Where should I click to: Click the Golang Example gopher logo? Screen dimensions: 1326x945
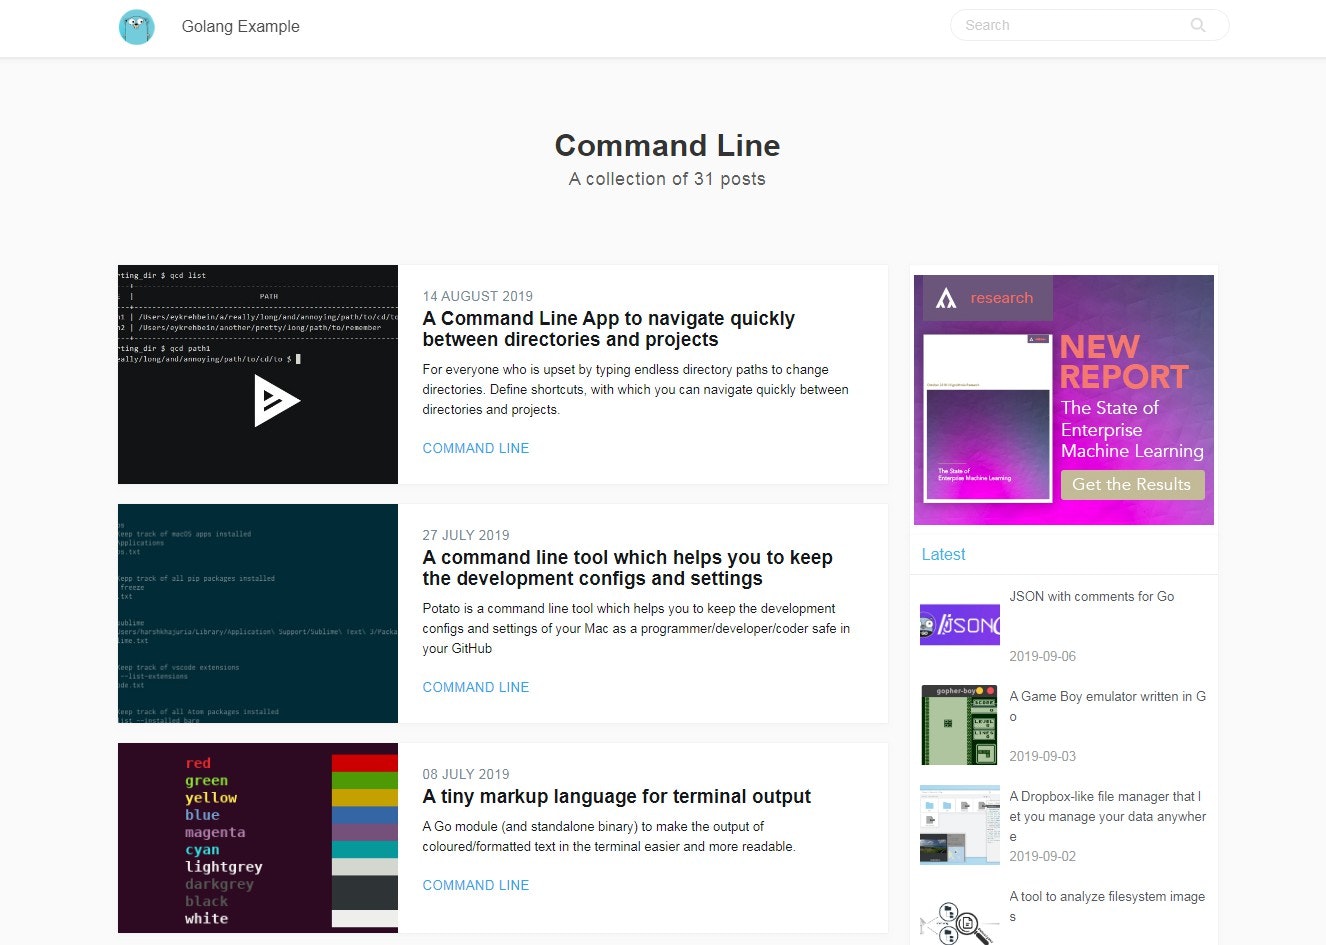[x=136, y=27]
